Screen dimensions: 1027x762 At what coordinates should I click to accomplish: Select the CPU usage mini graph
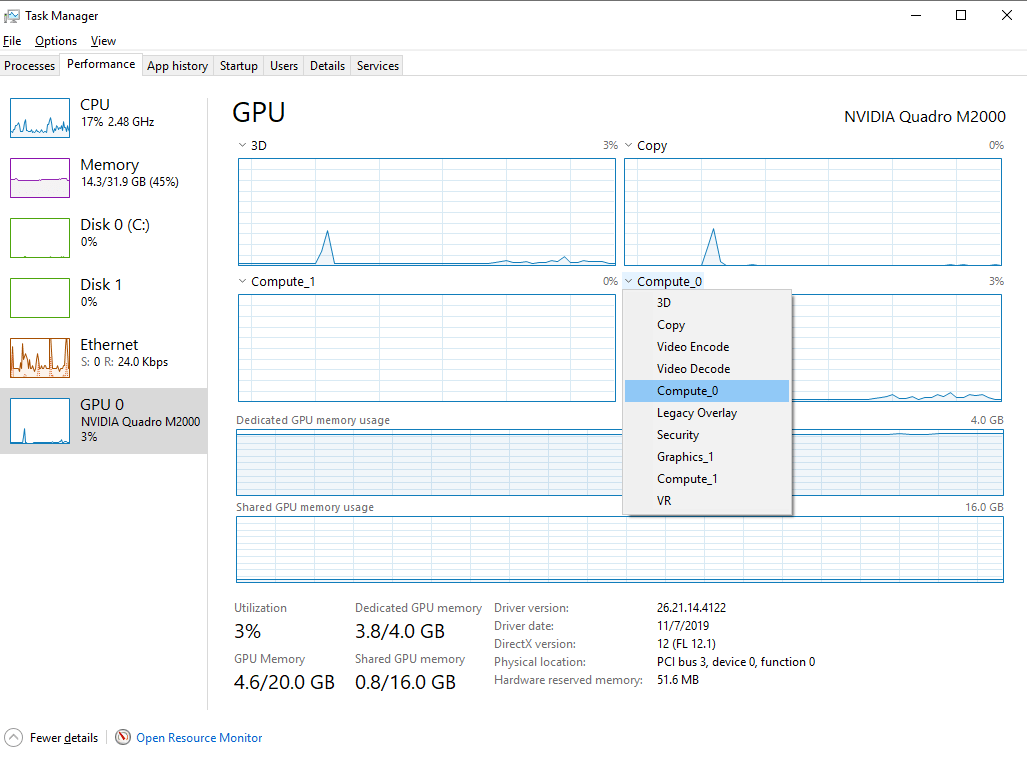(40, 118)
